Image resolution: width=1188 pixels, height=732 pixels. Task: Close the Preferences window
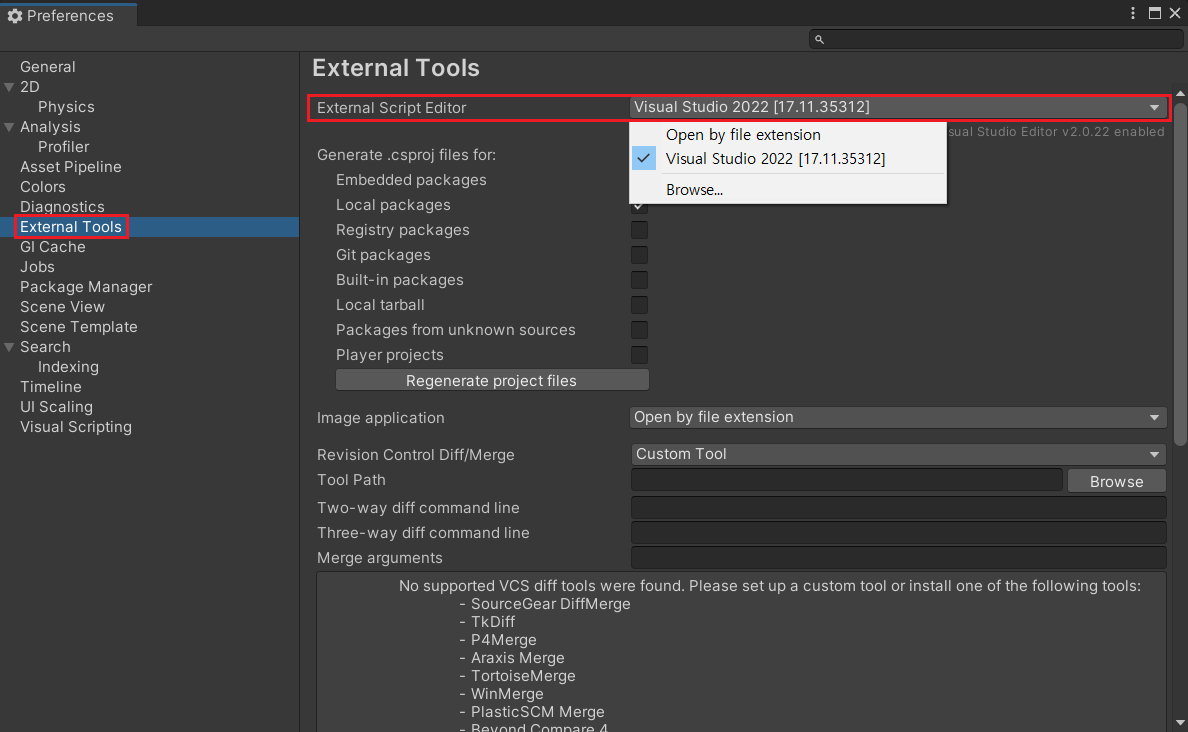point(1175,13)
